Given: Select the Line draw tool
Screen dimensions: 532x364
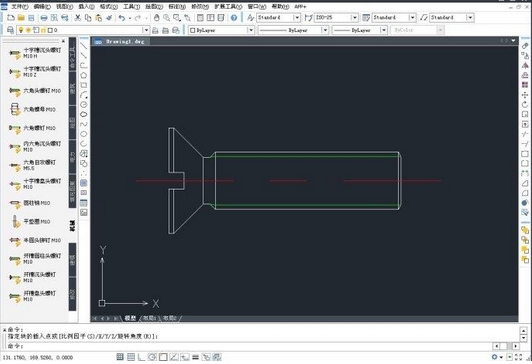Looking at the screenshot, I should tap(83, 46).
